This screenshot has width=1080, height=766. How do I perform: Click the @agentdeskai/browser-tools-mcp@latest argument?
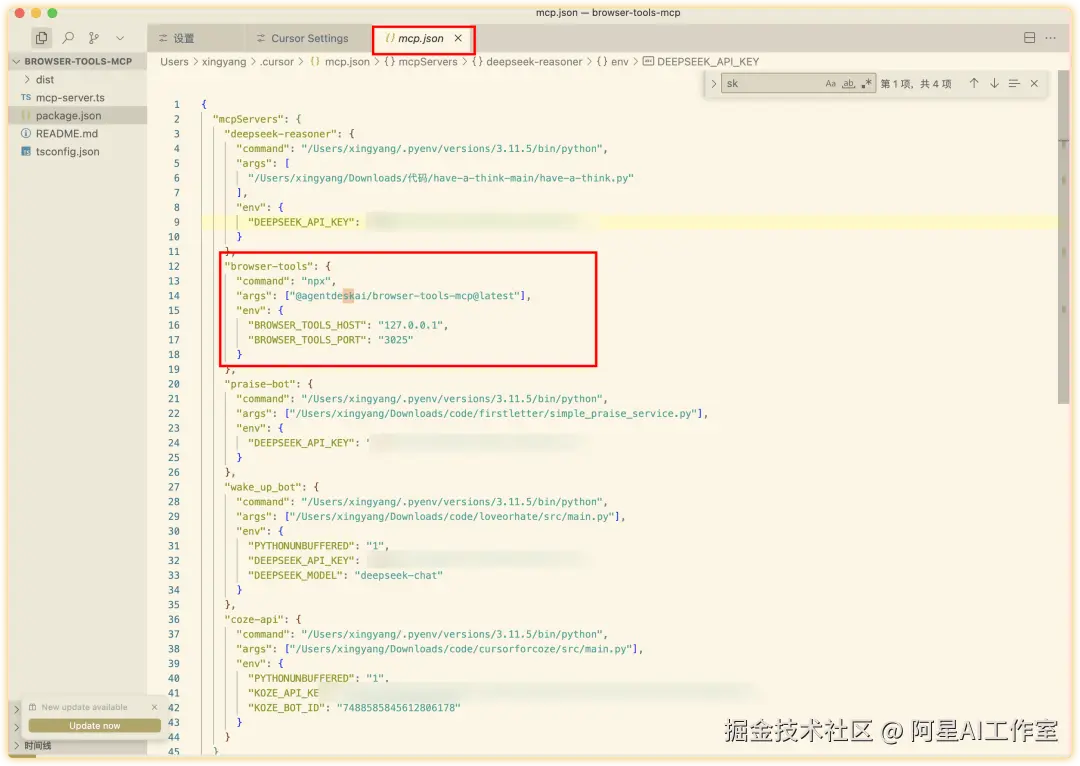click(x=405, y=296)
